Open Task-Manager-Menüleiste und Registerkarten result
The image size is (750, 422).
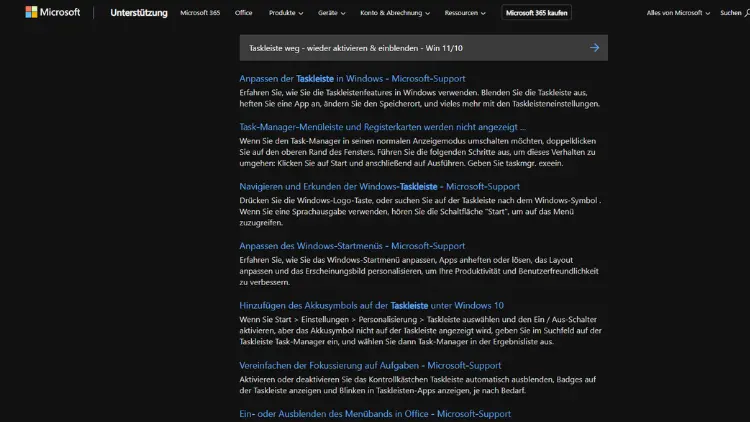click(x=382, y=127)
